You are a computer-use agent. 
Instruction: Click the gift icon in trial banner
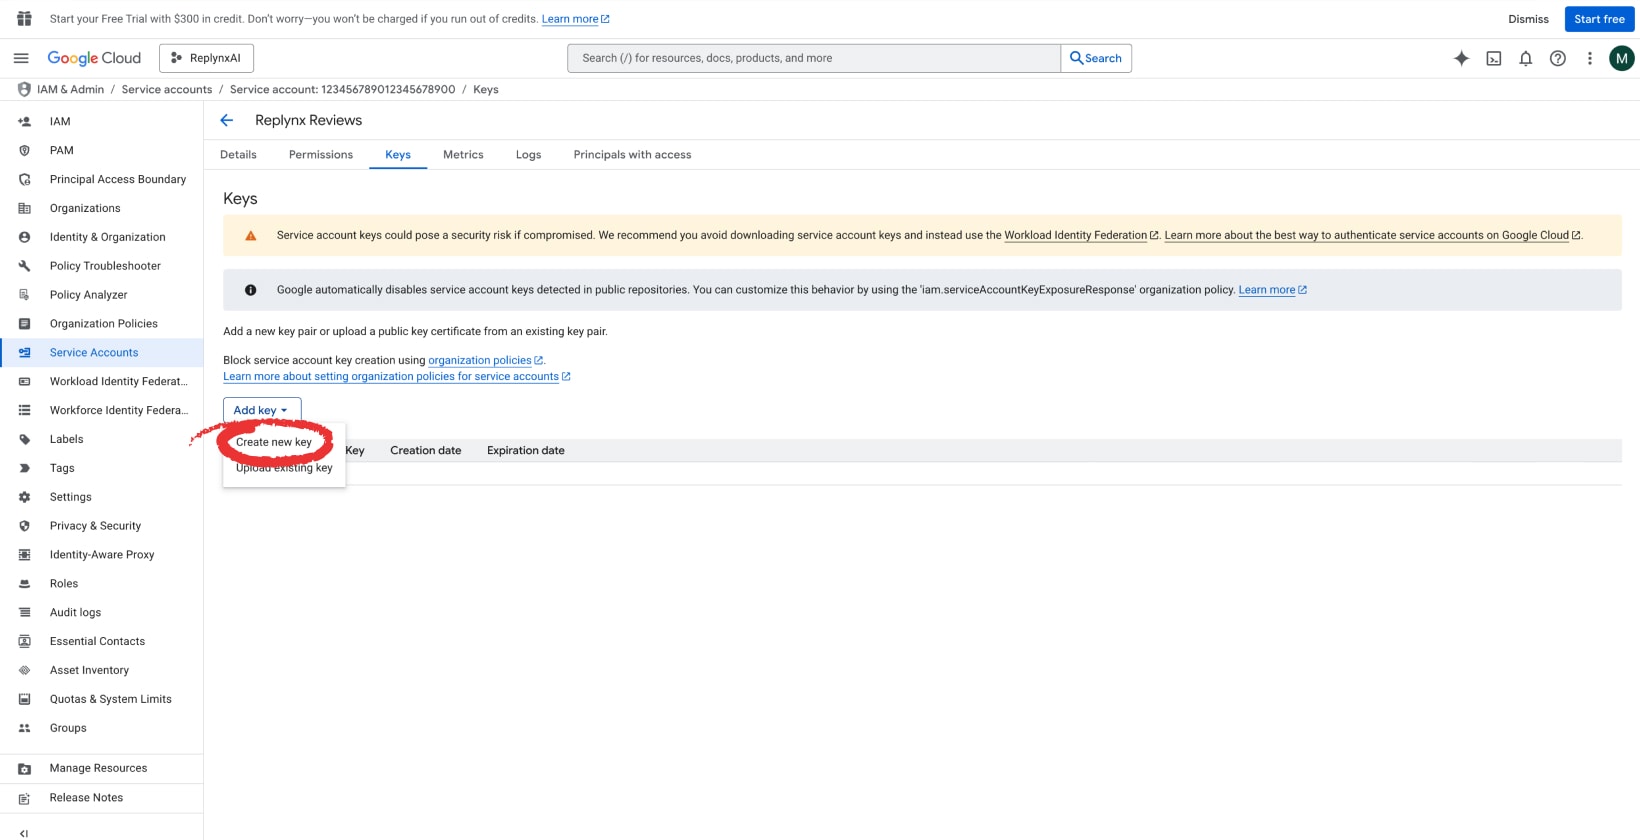[x=24, y=19]
